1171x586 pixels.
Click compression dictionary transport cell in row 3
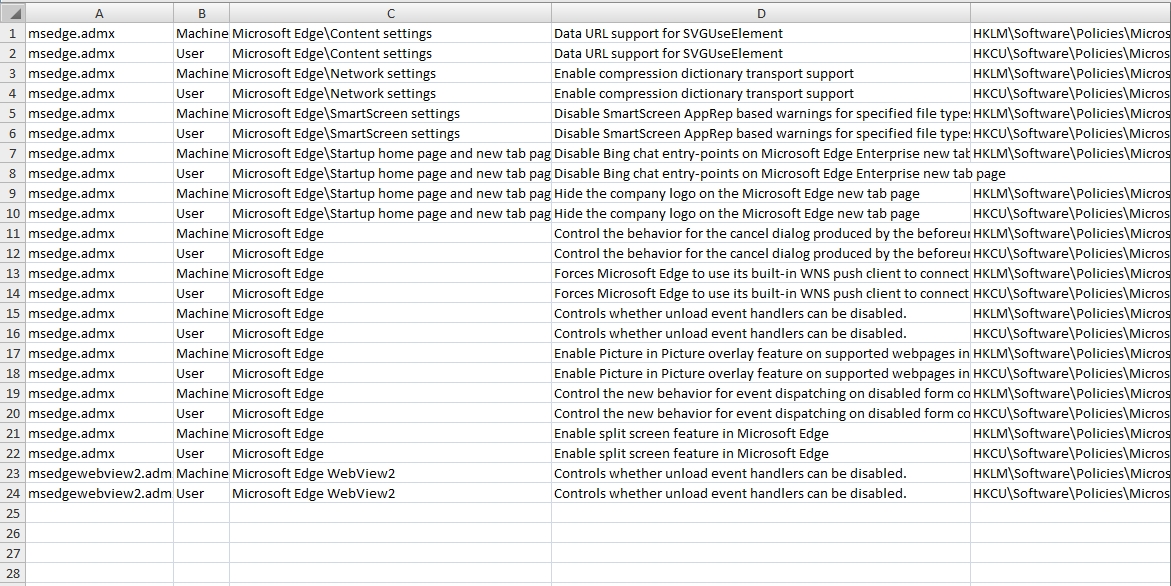click(761, 73)
